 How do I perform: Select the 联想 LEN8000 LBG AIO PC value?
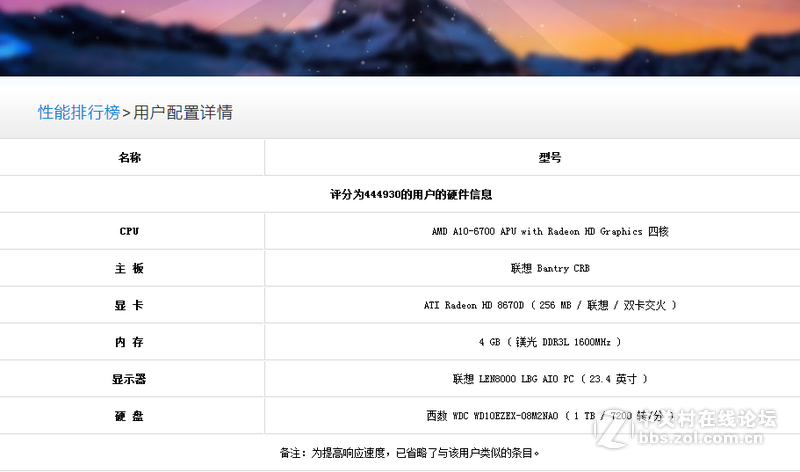pos(550,379)
